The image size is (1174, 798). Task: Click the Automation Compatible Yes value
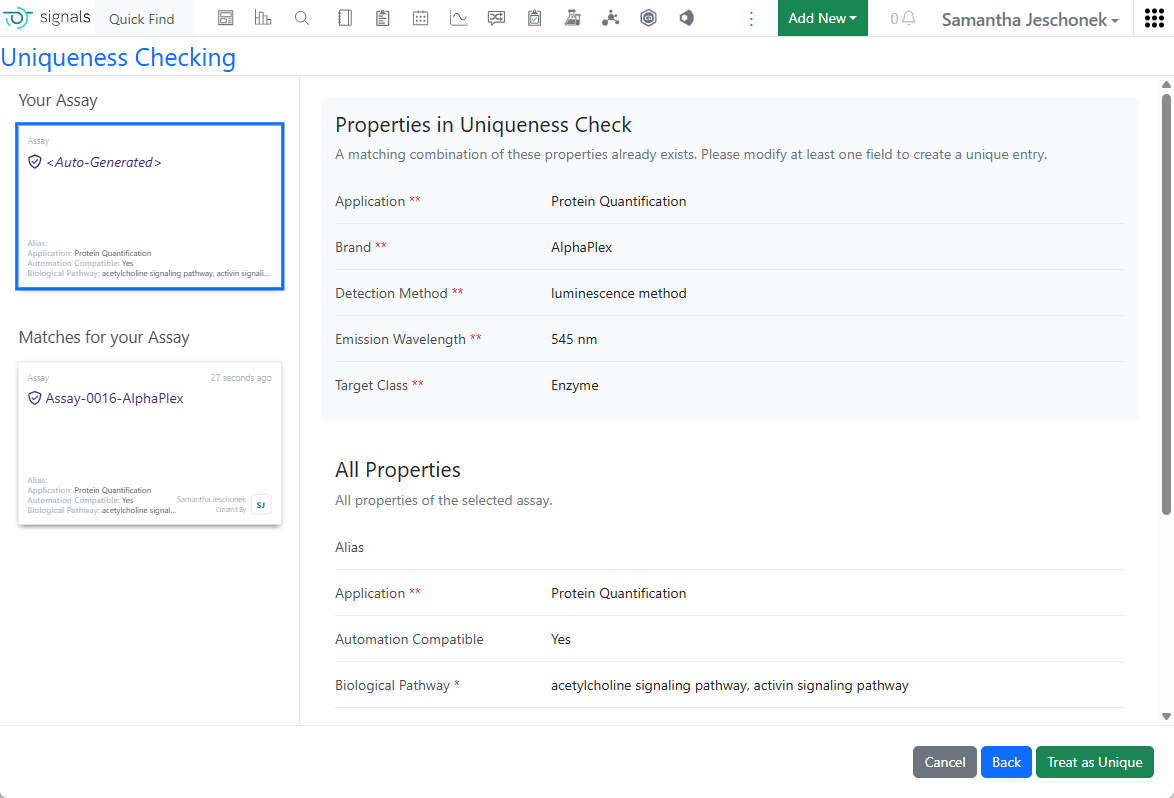click(x=560, y=639)
